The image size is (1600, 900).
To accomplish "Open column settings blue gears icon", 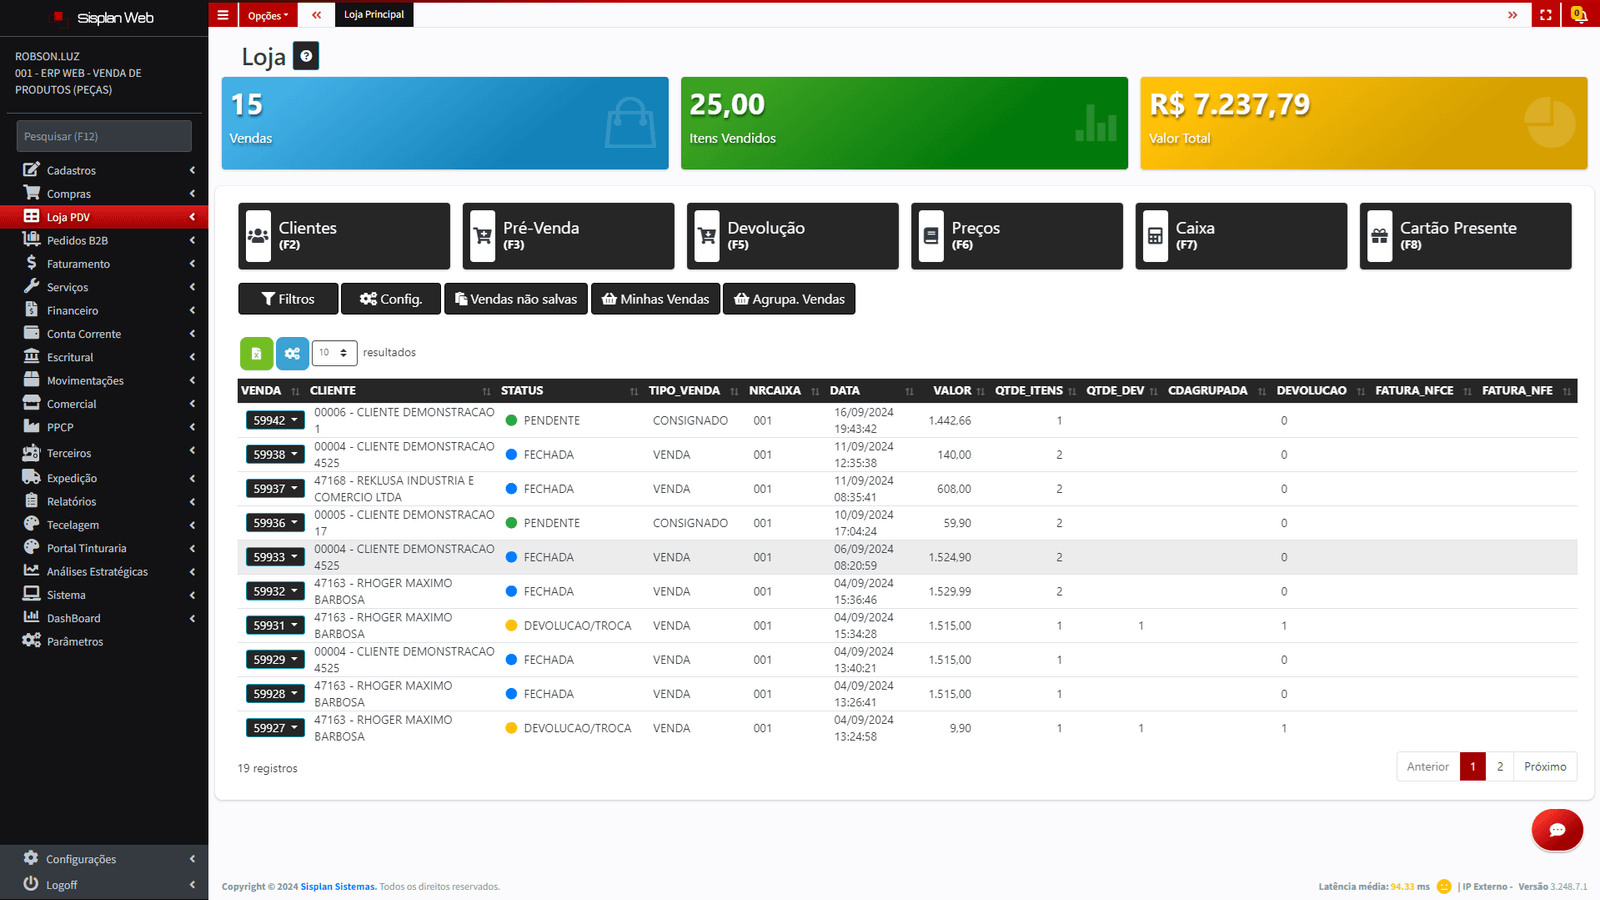I will (x=292, y=353).
